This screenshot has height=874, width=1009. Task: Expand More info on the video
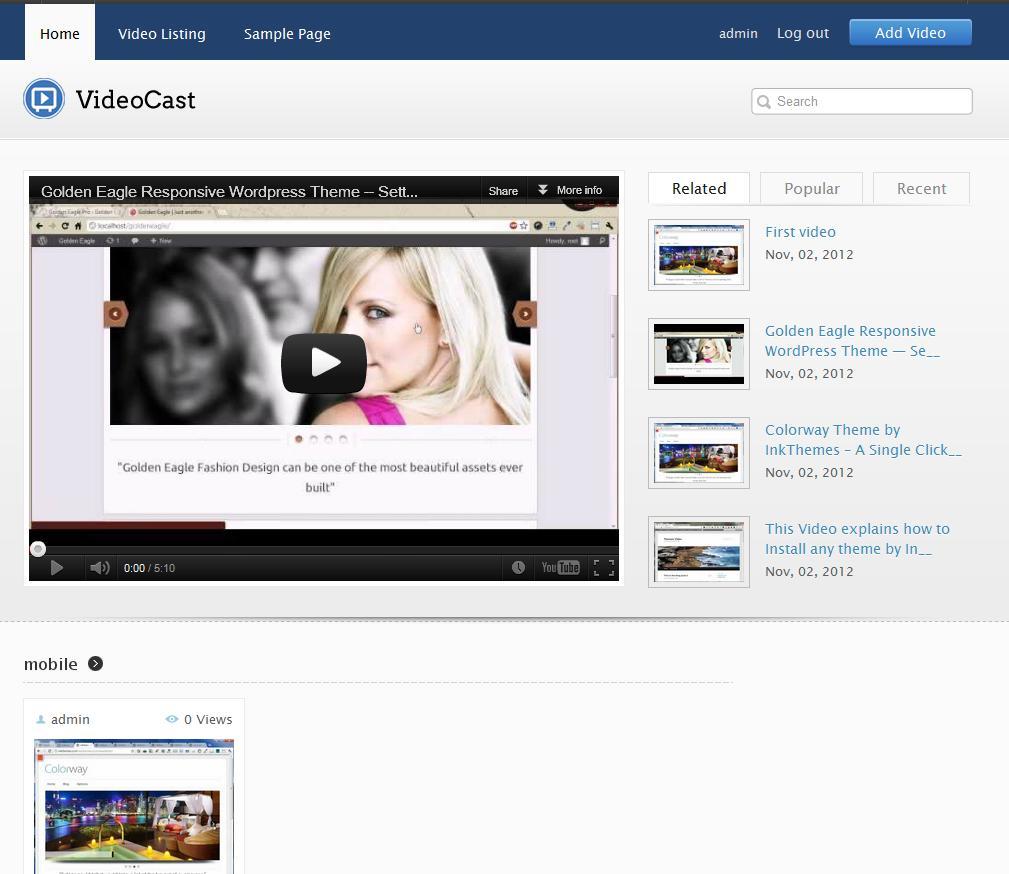pyautogui.click(x=570, y=190)
